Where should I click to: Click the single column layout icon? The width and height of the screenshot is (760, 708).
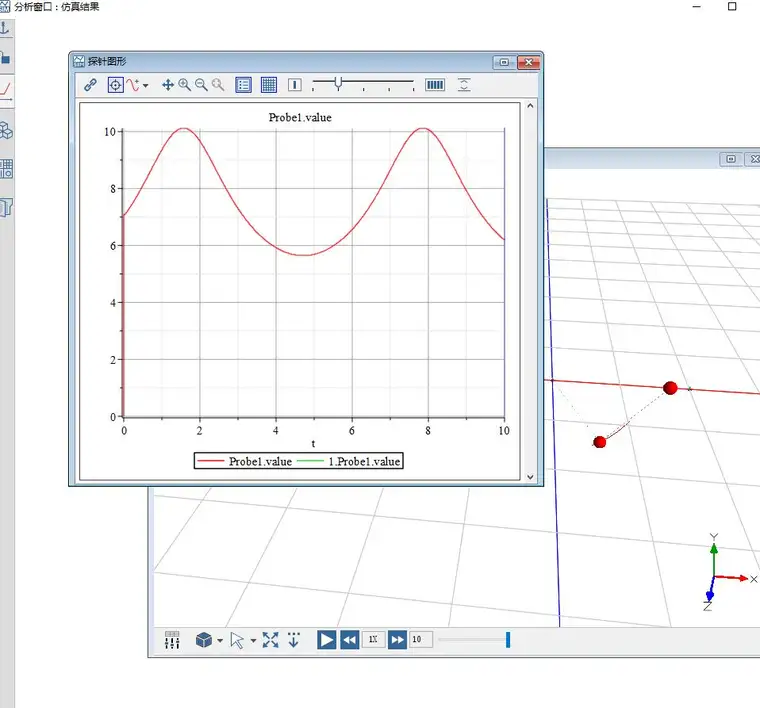pos(295,85)
